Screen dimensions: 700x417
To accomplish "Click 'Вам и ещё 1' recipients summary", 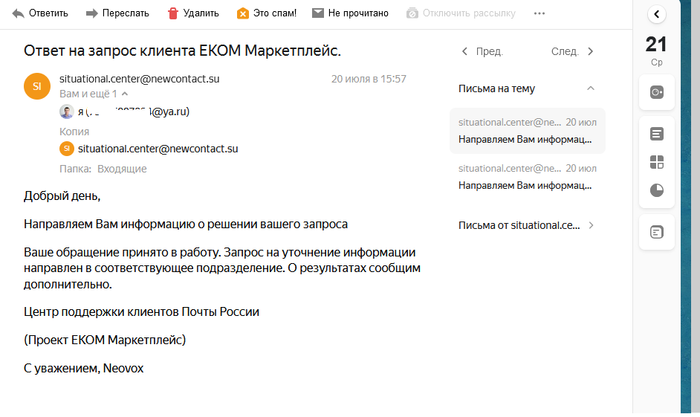I will (x=88, y=94).
